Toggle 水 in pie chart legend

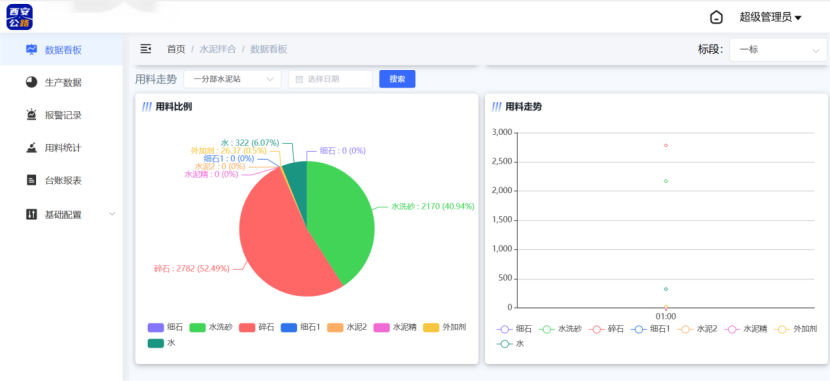point(161,343)
